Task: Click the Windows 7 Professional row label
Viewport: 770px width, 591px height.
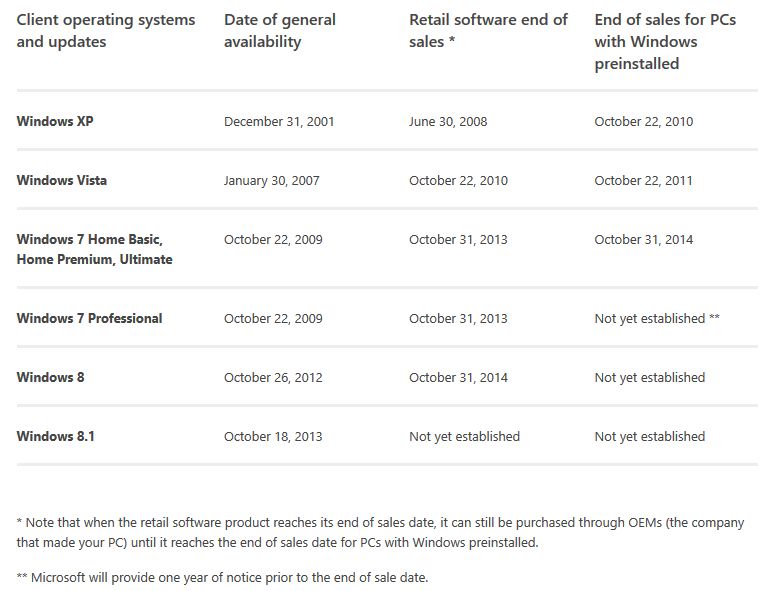Action: (89, 319)
